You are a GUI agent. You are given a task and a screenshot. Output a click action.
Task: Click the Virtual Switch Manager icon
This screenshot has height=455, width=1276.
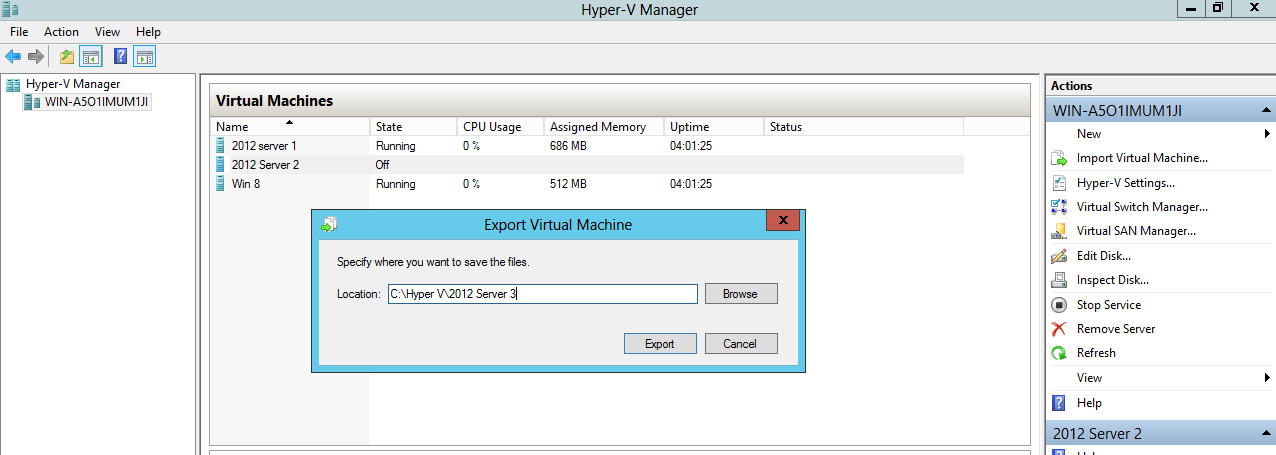tap(1059, 207)
